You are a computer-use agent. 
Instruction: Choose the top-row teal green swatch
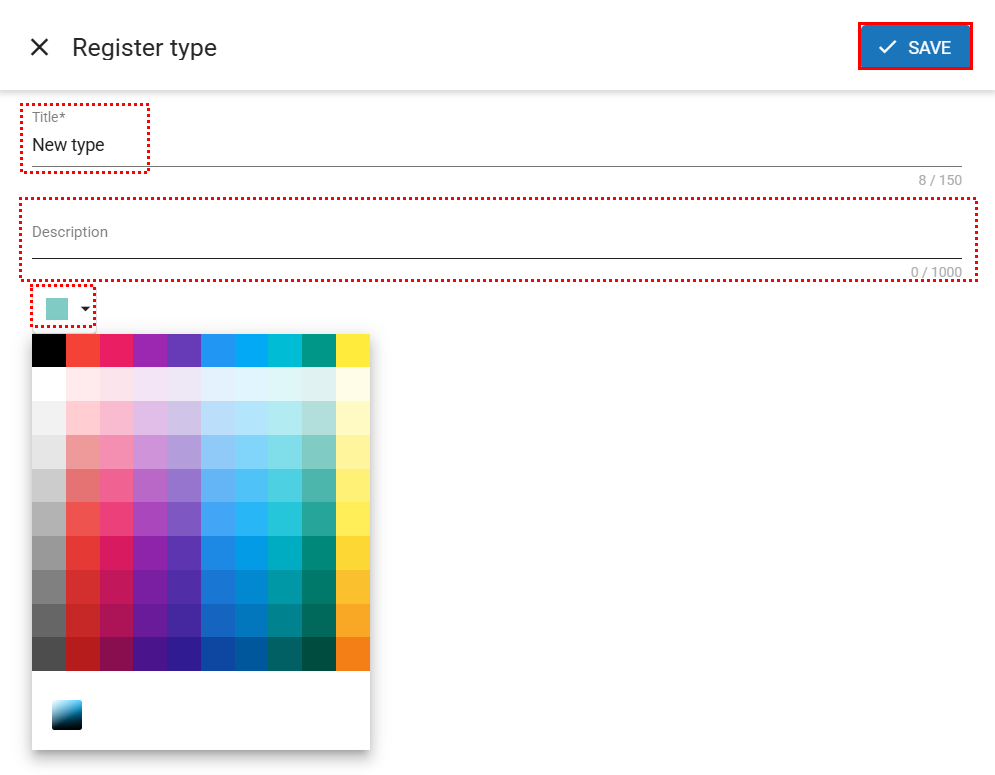[319, 351]
